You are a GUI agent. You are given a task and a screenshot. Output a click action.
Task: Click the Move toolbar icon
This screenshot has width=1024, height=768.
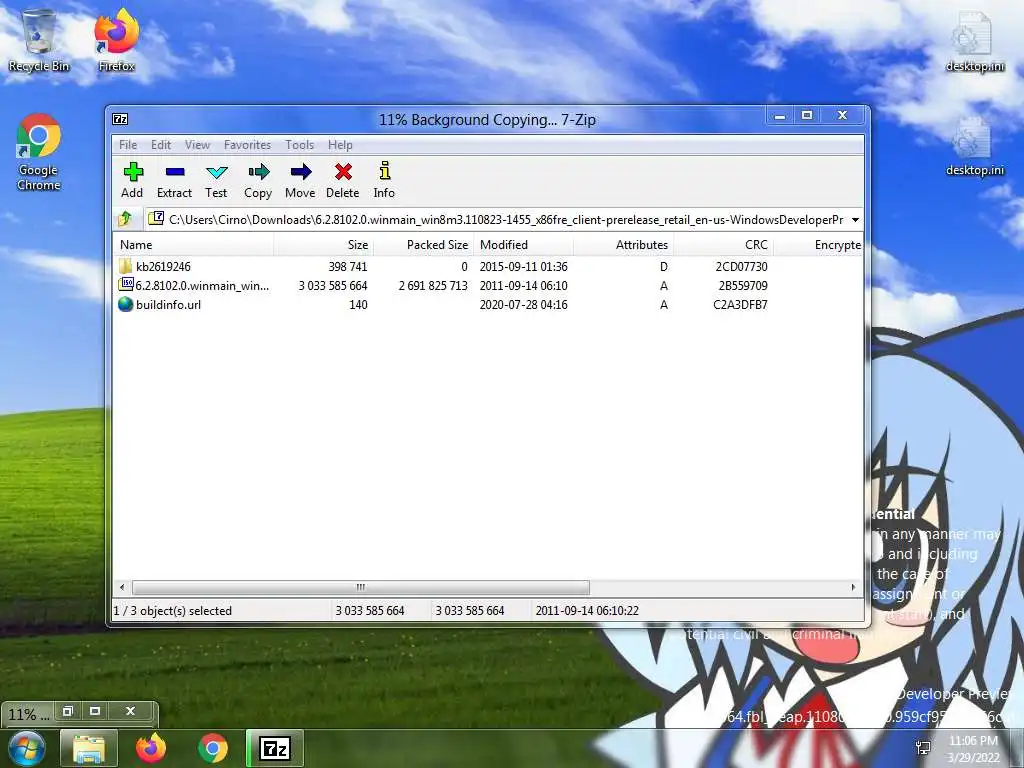click(300, 172)
